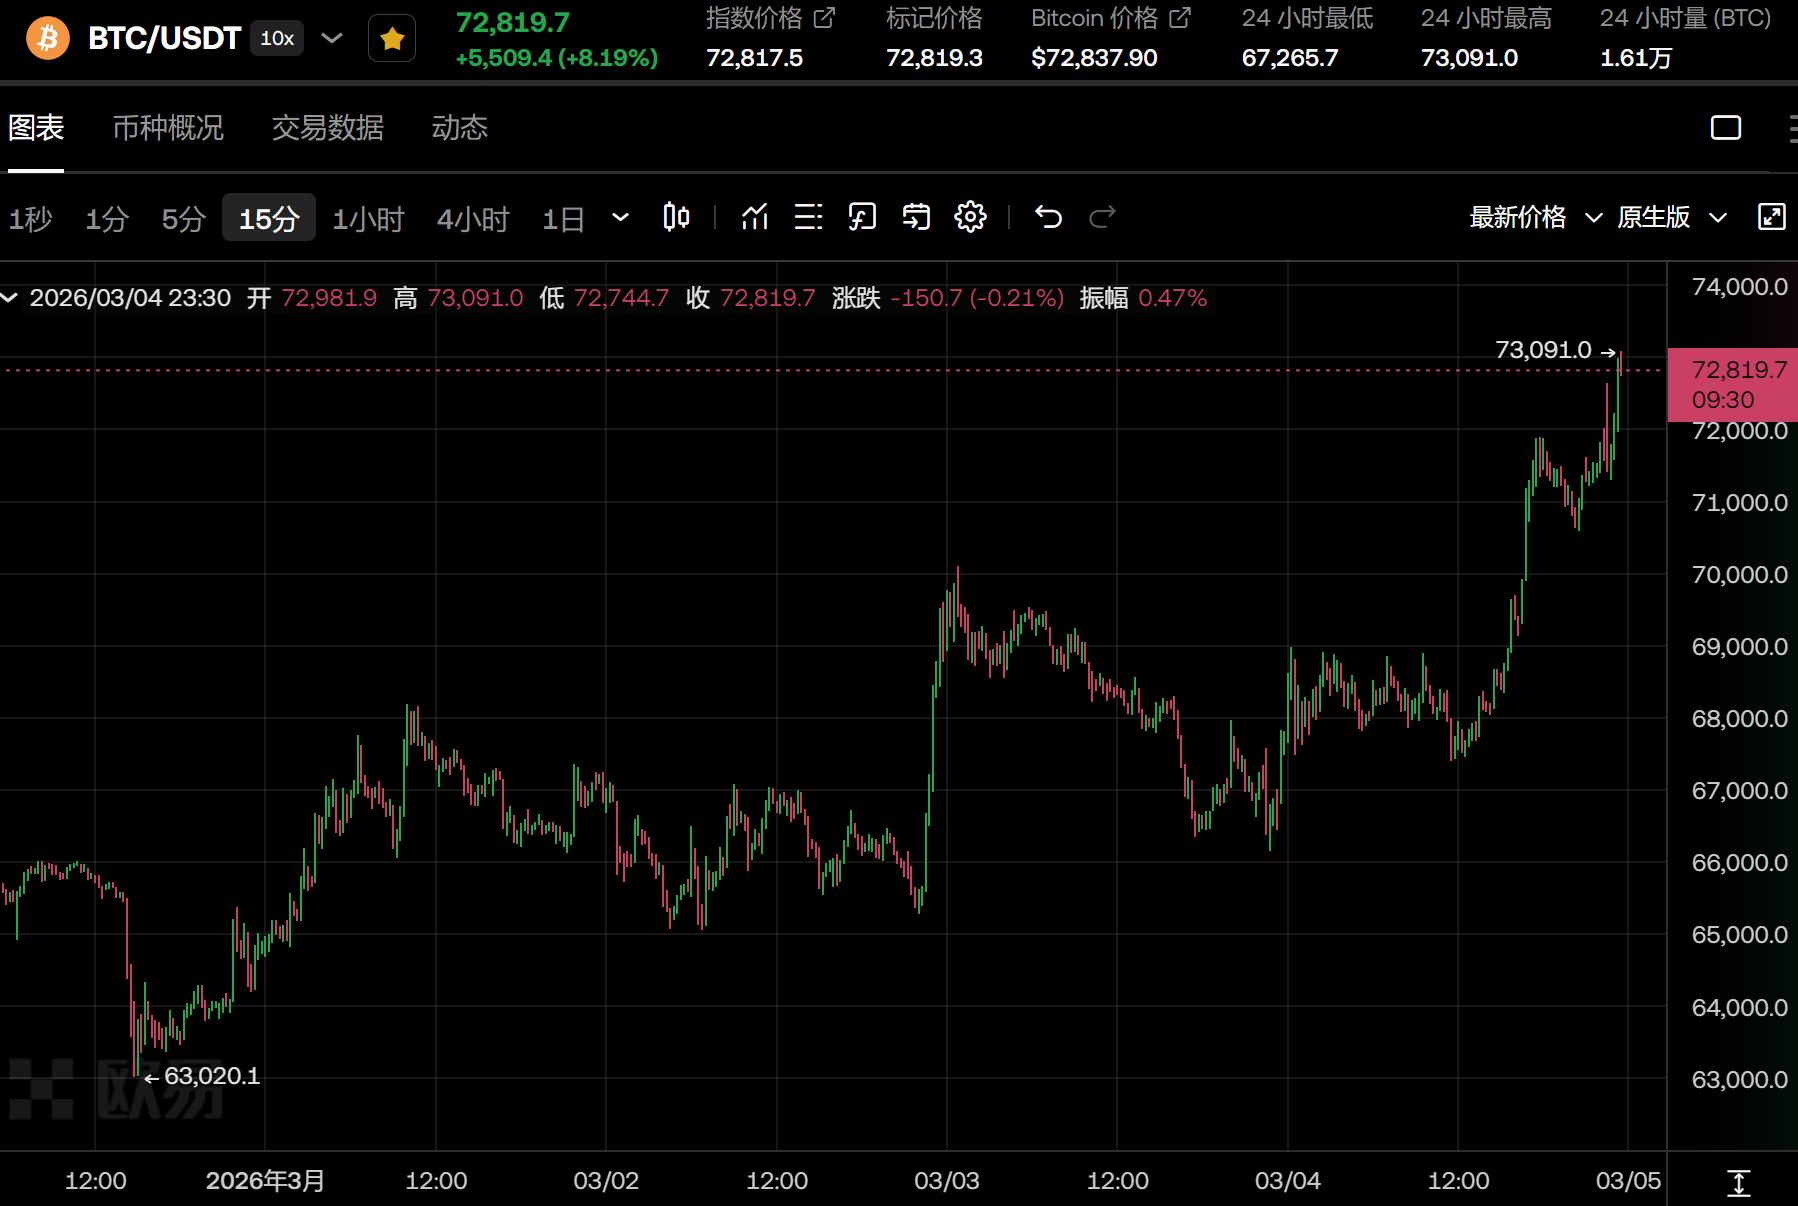Undo the last chart action
This screenshot has height=1206, width=1798.
point(1048,217)
